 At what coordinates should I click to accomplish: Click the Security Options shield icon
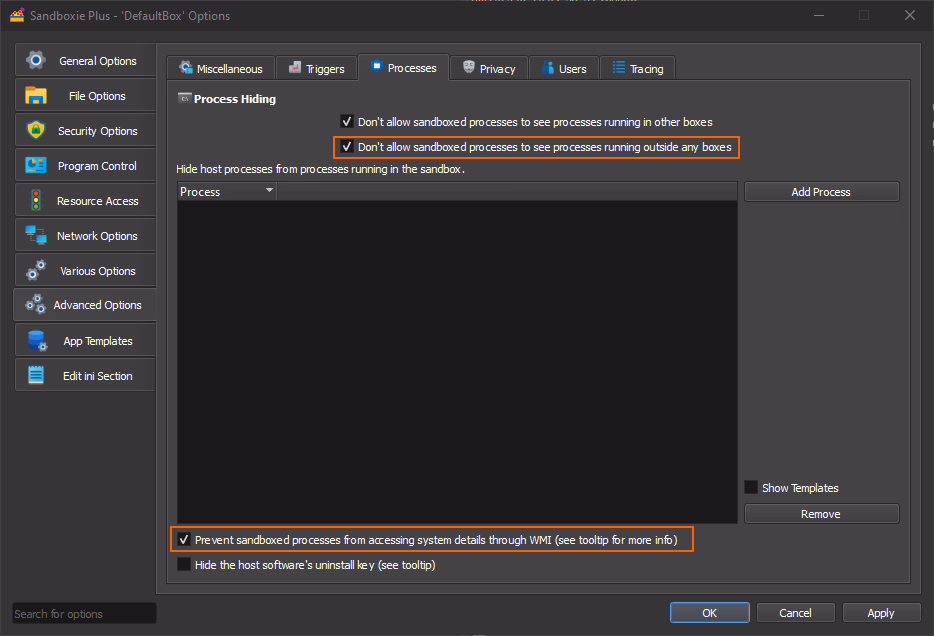tap(36, 131)
